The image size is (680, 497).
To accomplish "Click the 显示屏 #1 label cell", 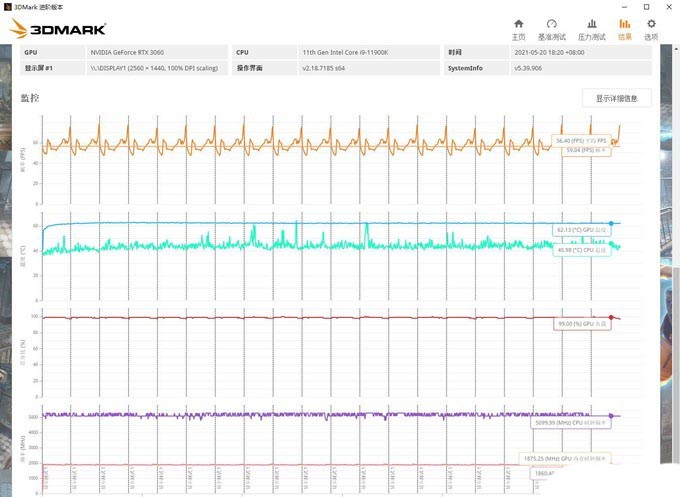I will pos(52,68).
